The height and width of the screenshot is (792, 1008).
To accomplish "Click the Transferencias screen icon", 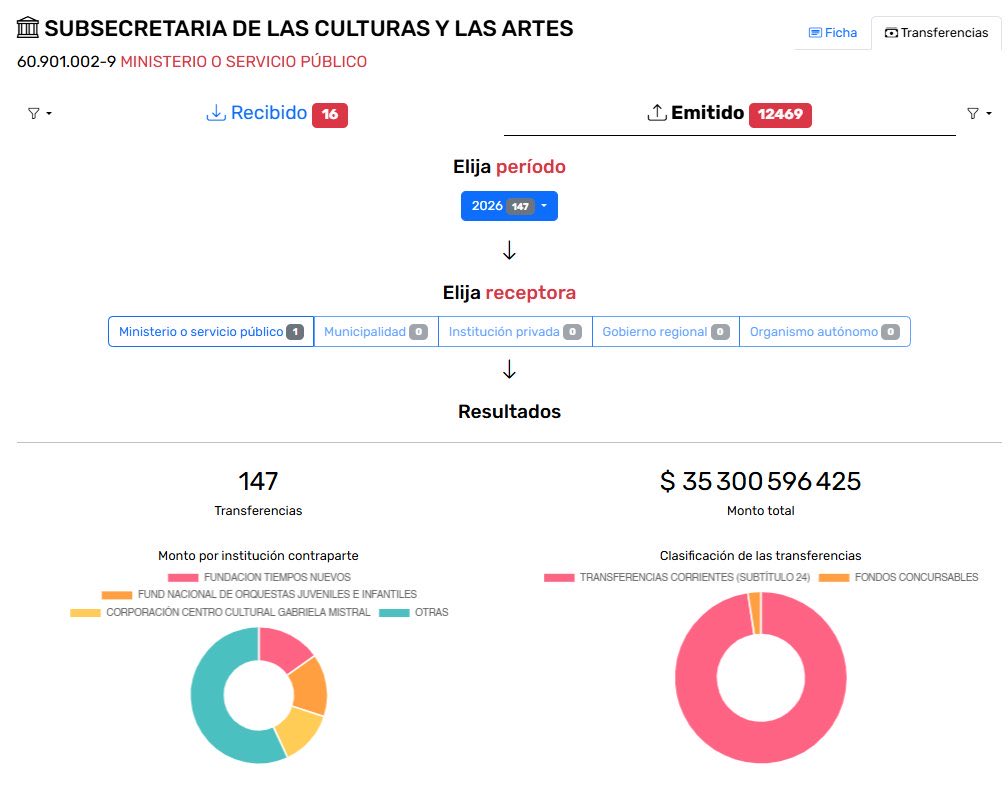I will (892, 32).
